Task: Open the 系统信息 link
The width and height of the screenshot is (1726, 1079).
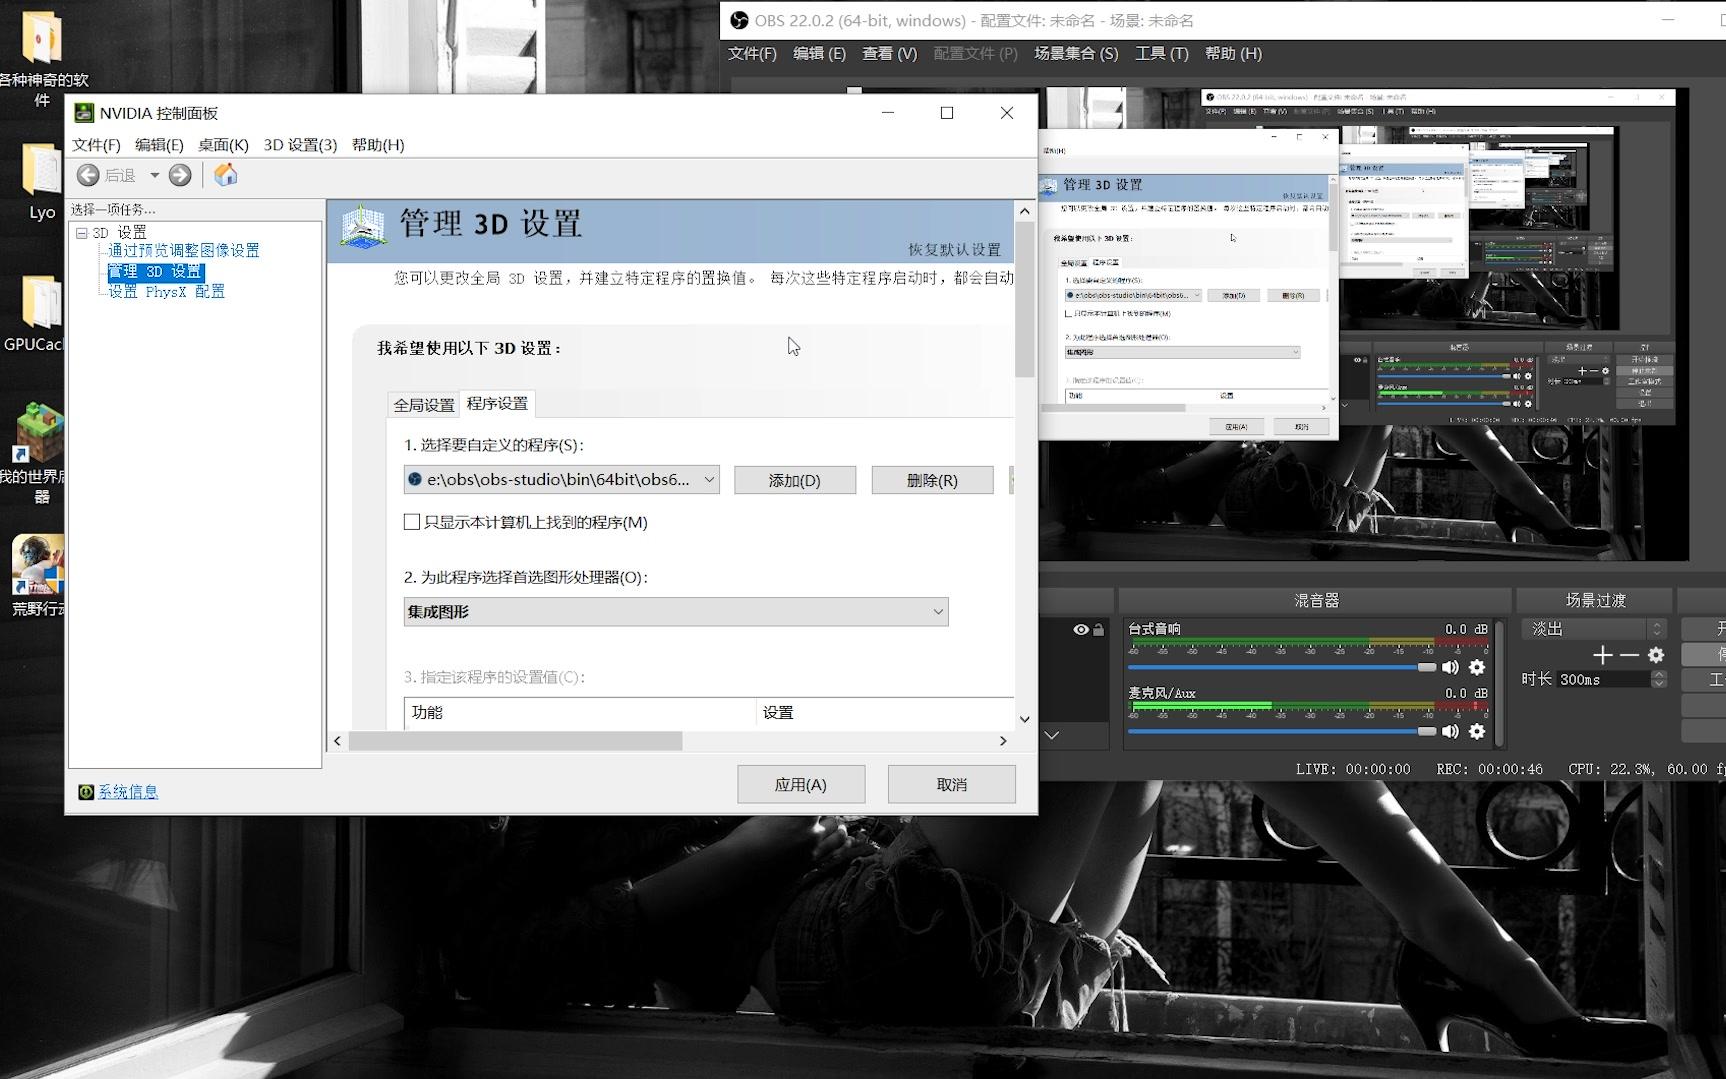Action: click(128, 792)
